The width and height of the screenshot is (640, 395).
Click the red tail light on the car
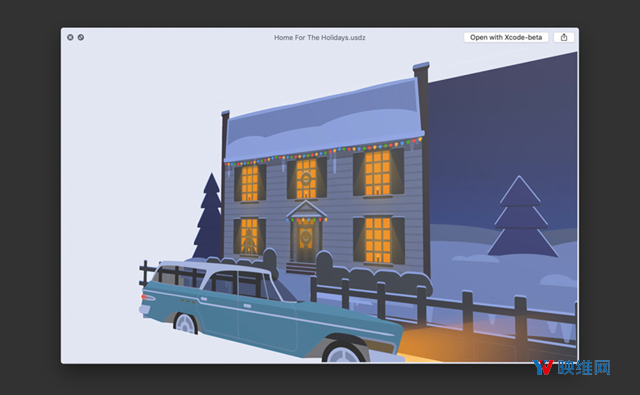click(143, 296)
